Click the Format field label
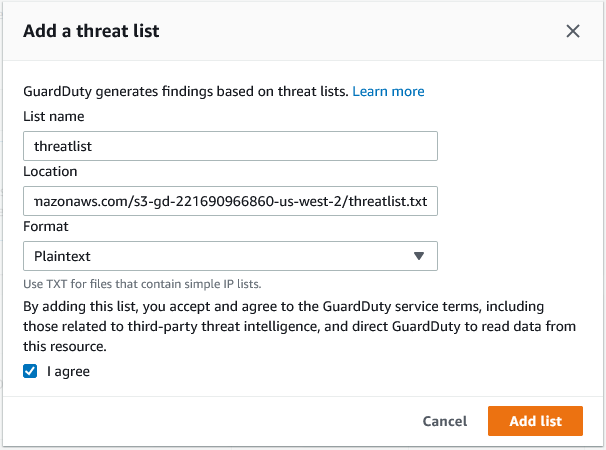Screen dimensions: 606x450 pyautogui.click(x=46, y=226)
